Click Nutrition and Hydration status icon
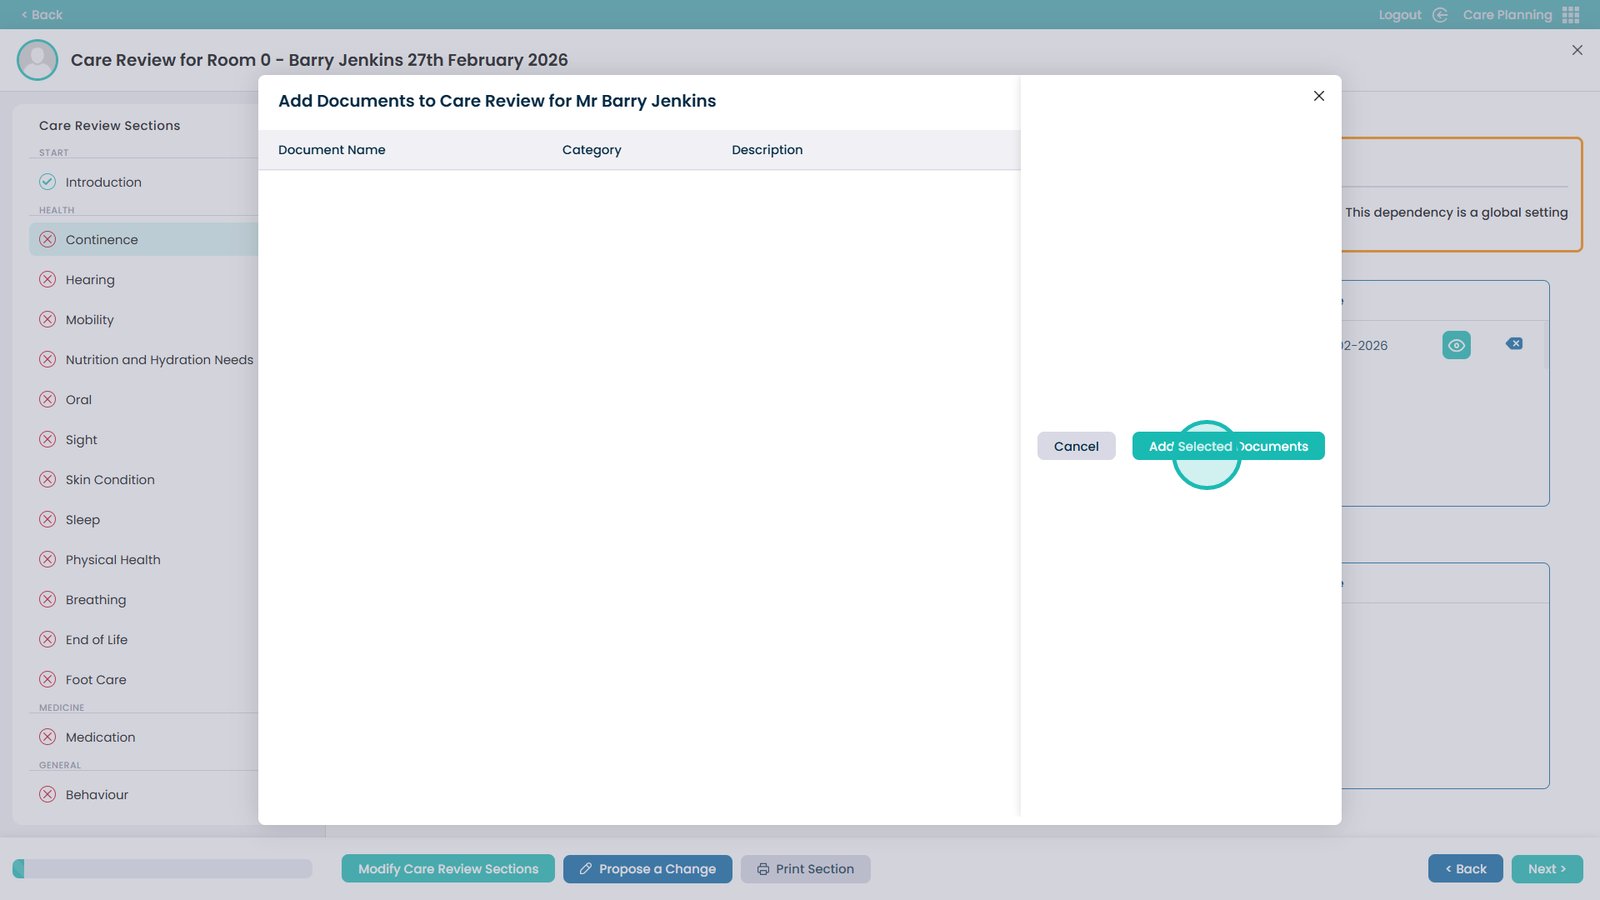This screenshot has width=1600, height=900. coord(47,360)
